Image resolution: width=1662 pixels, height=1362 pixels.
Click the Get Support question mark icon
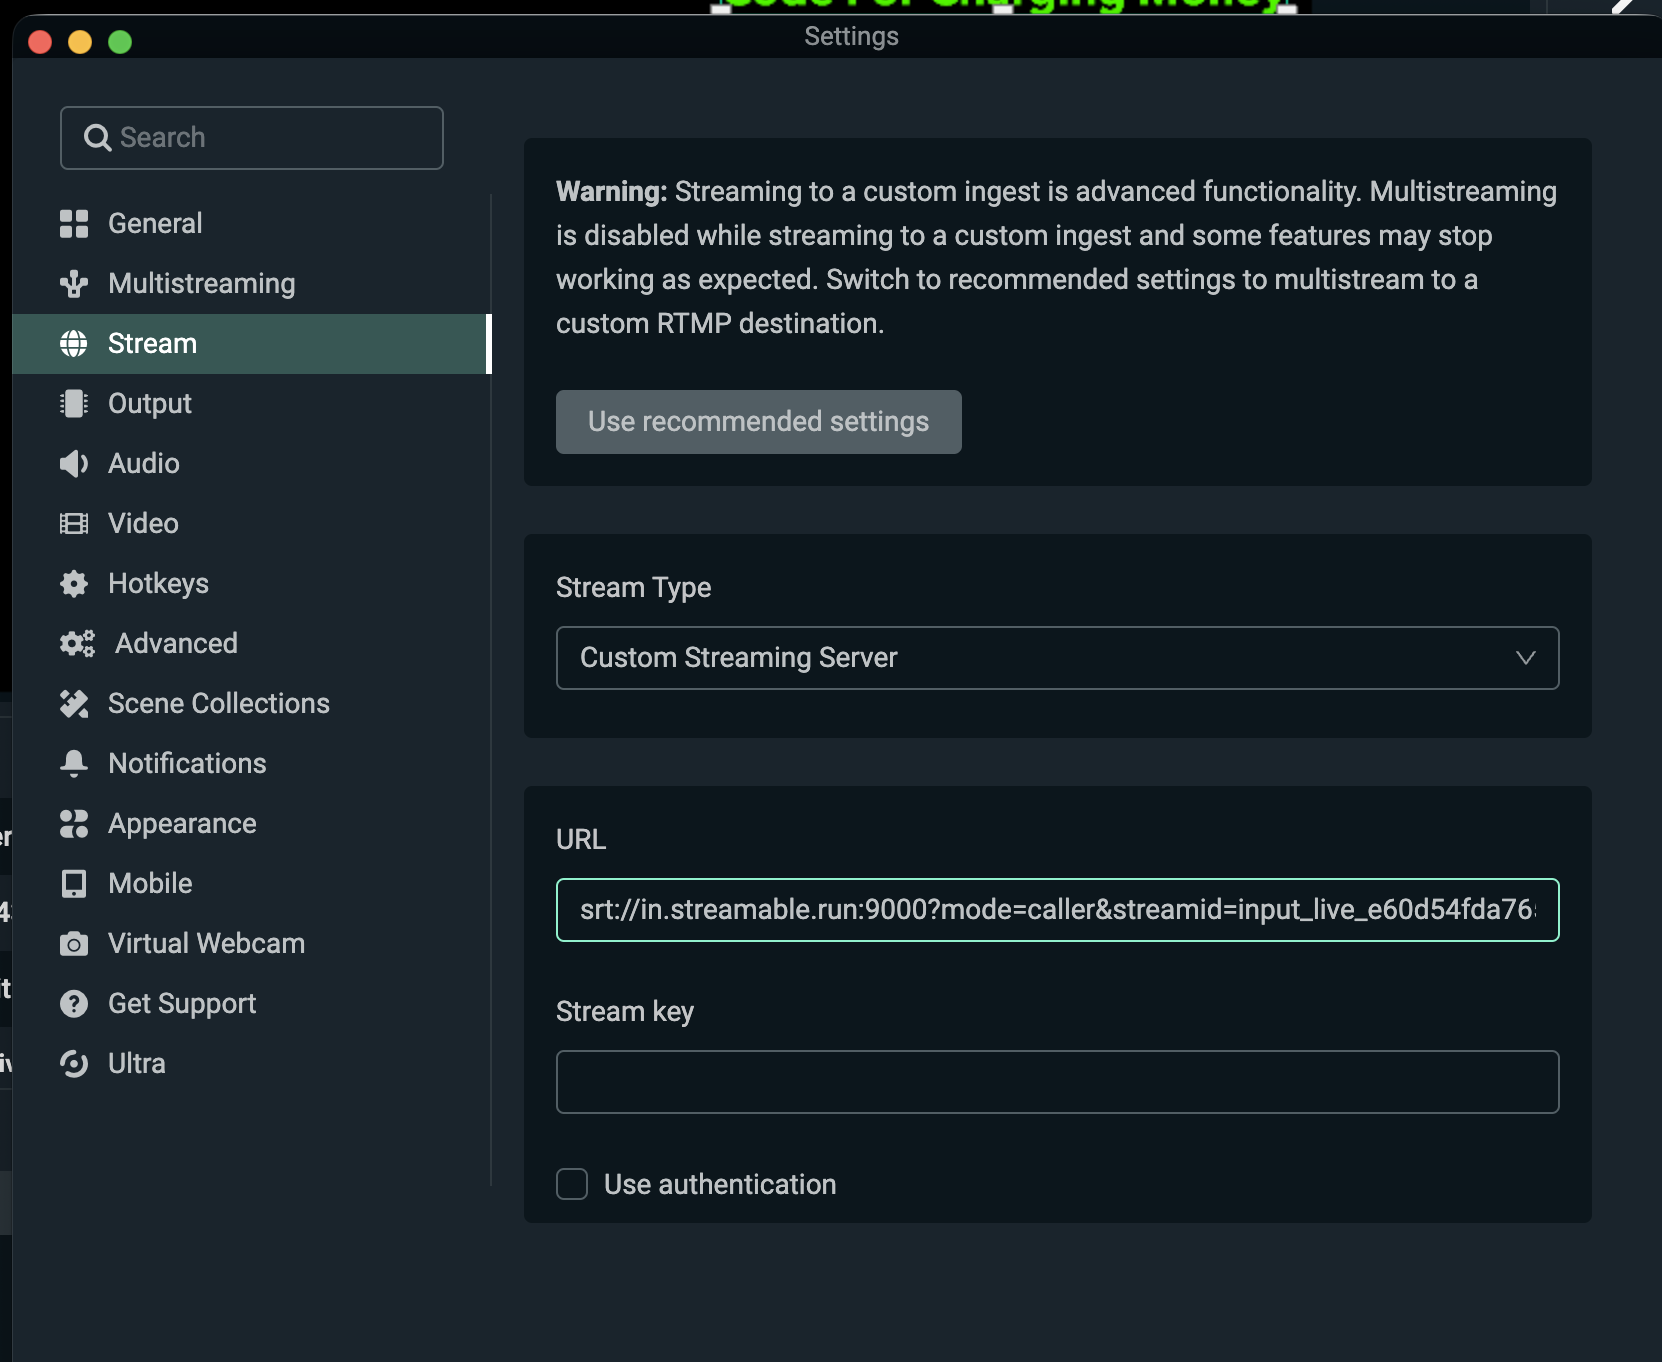coord(74,1004)
